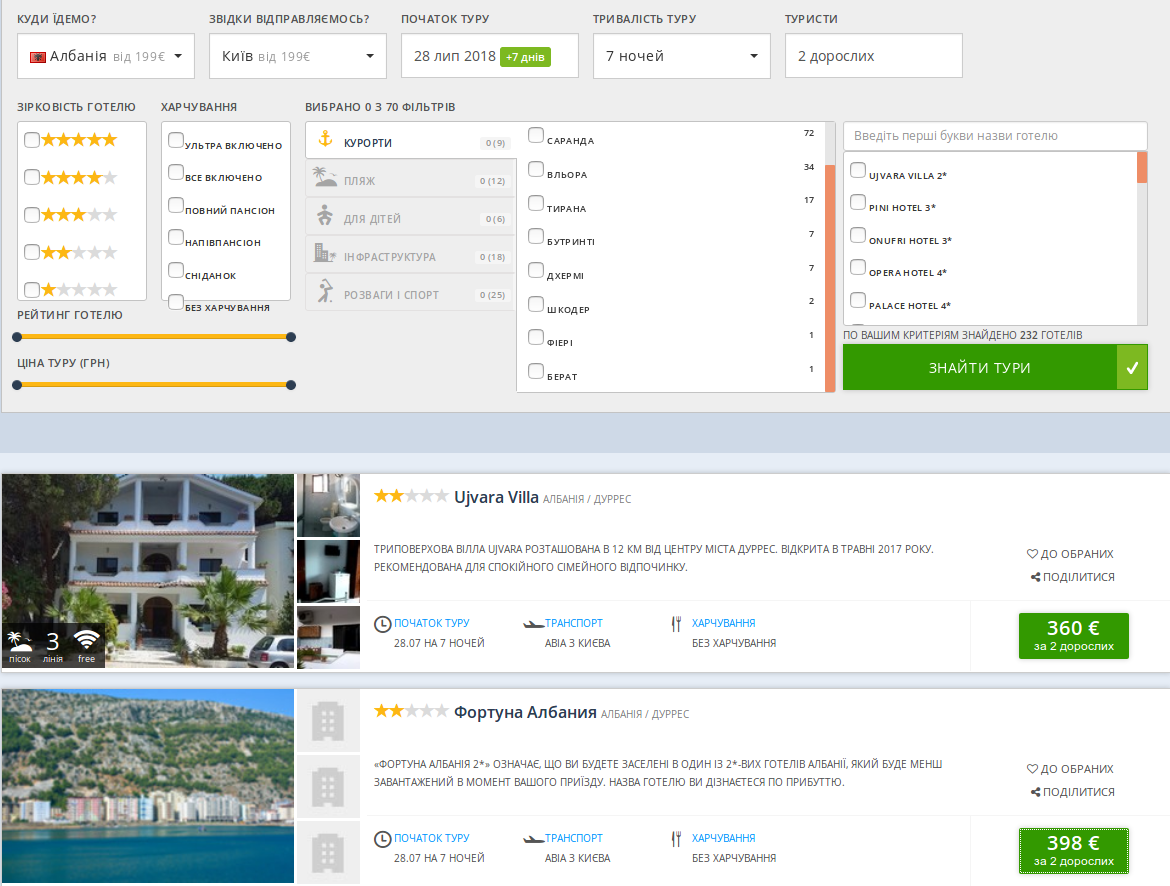Click heart icon to favorite Ujvara Villa
This screenshot has width=1170, height=886.
pyautogui.click(x=1033, y=554)
